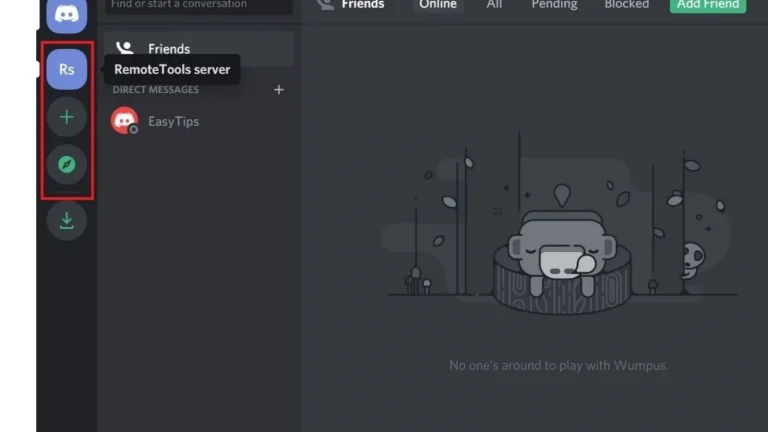This screenshot has width=768, height=432.
Task: Switch to the All friends tab
Action: click(494, 5)
